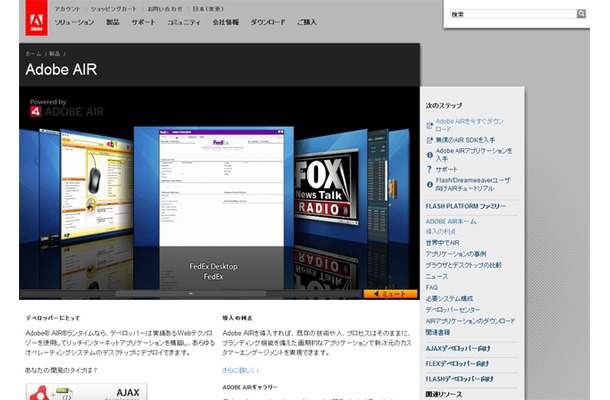Click the 関連書籍 link
This screenshot has height=400, width=610.
pyautogui.click(x=438, y=333)
